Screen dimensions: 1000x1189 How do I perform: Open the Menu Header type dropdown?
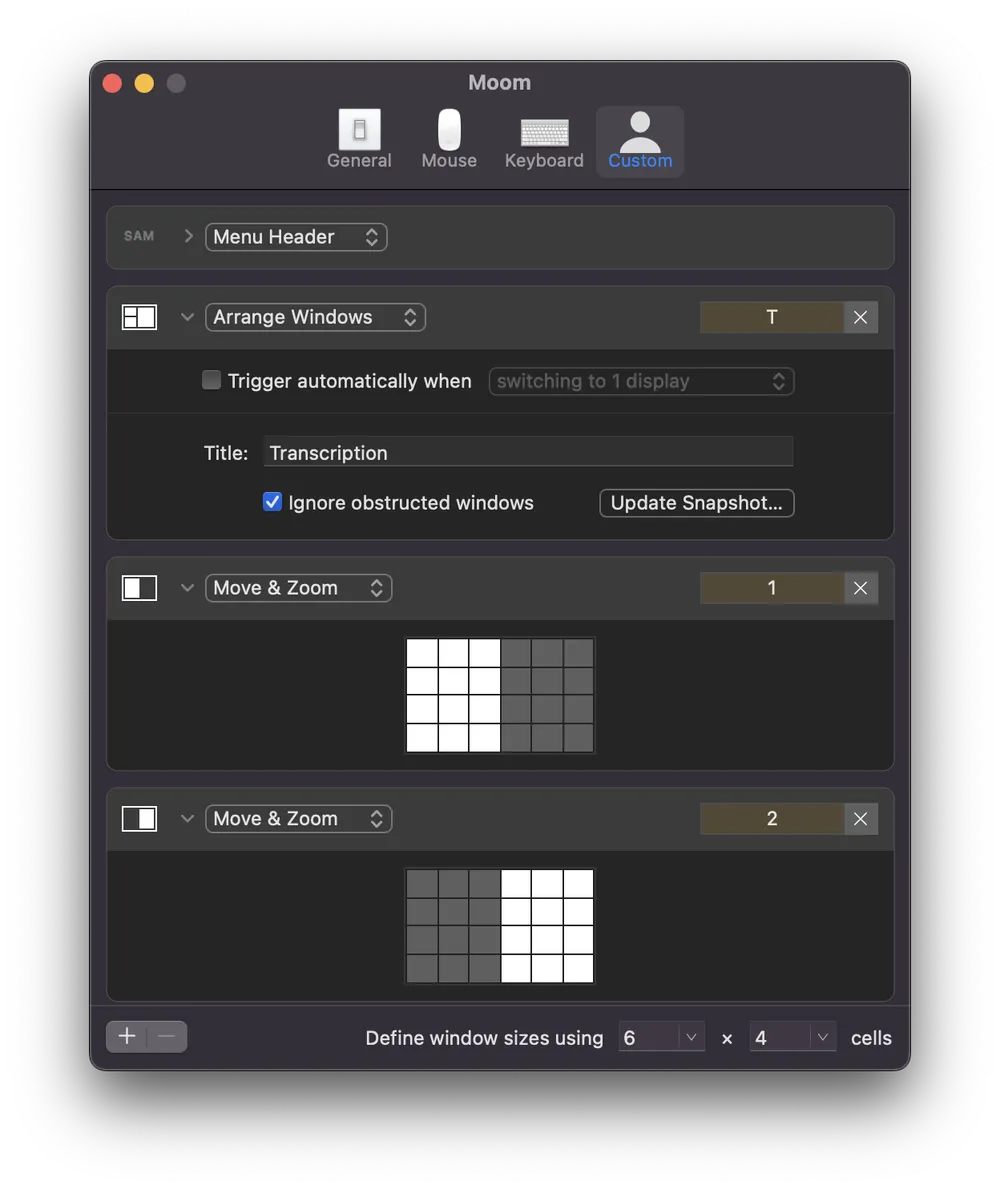pos(296,237)
